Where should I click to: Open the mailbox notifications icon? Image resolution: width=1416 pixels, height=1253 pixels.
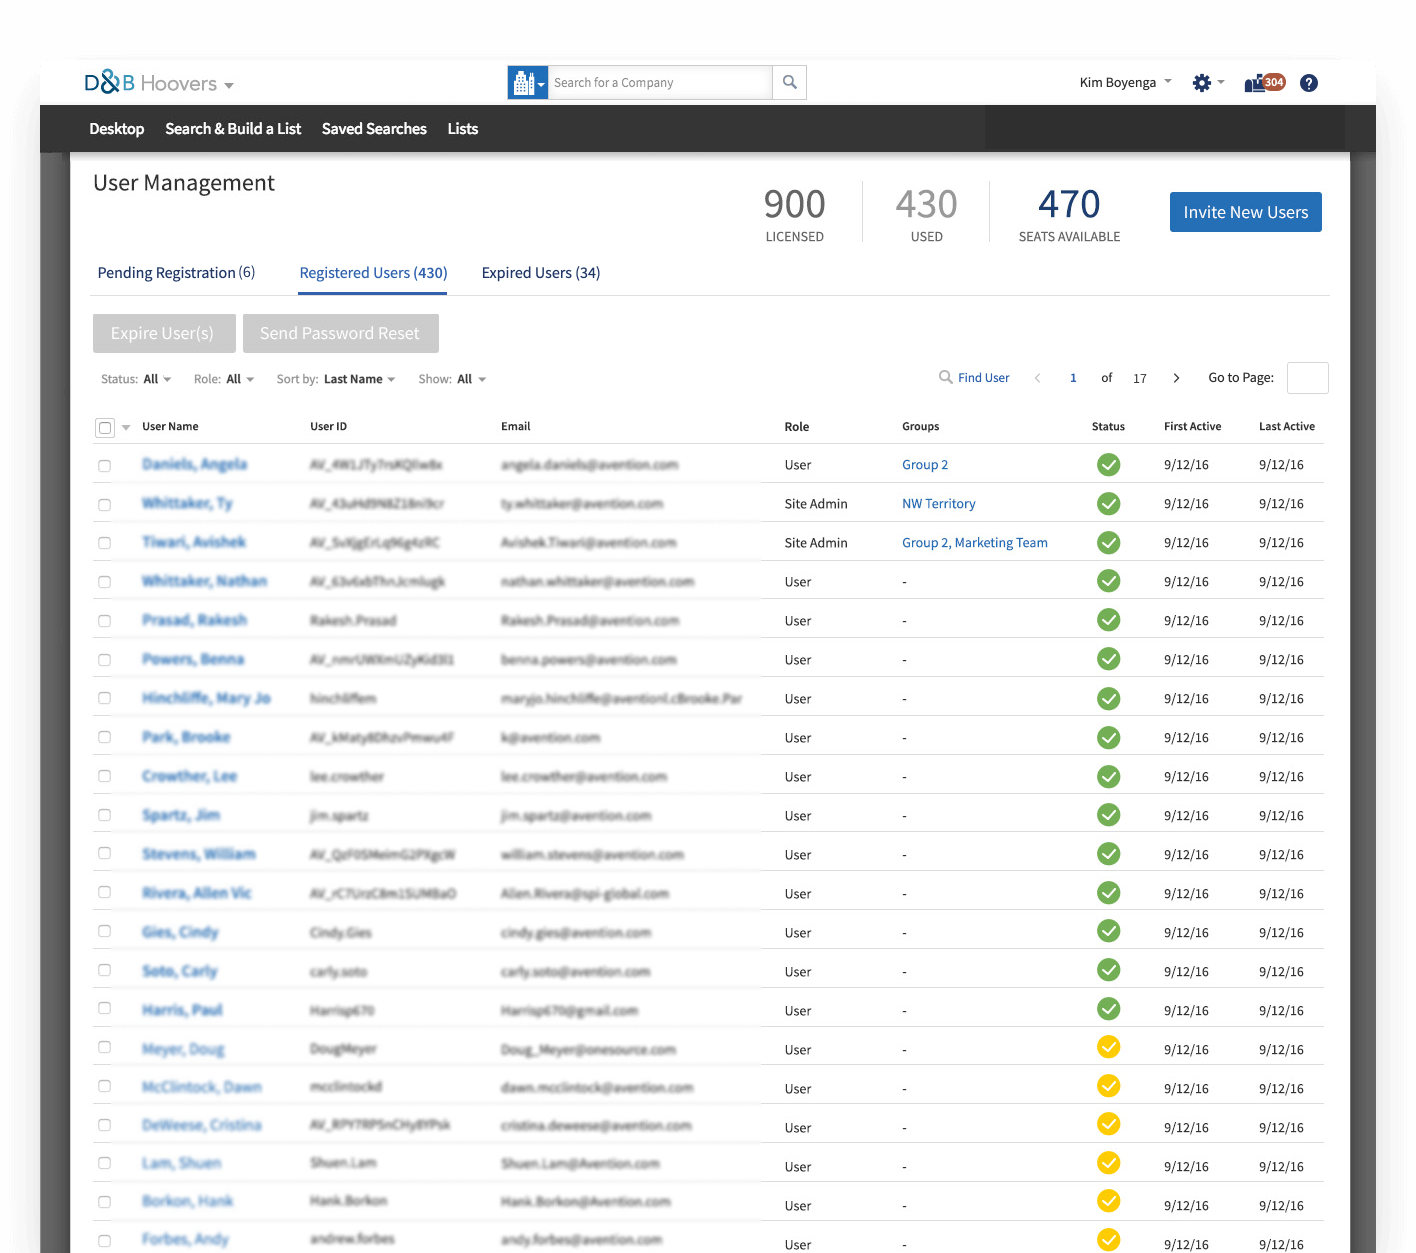pyautogui.click(x=1264, y=83)
